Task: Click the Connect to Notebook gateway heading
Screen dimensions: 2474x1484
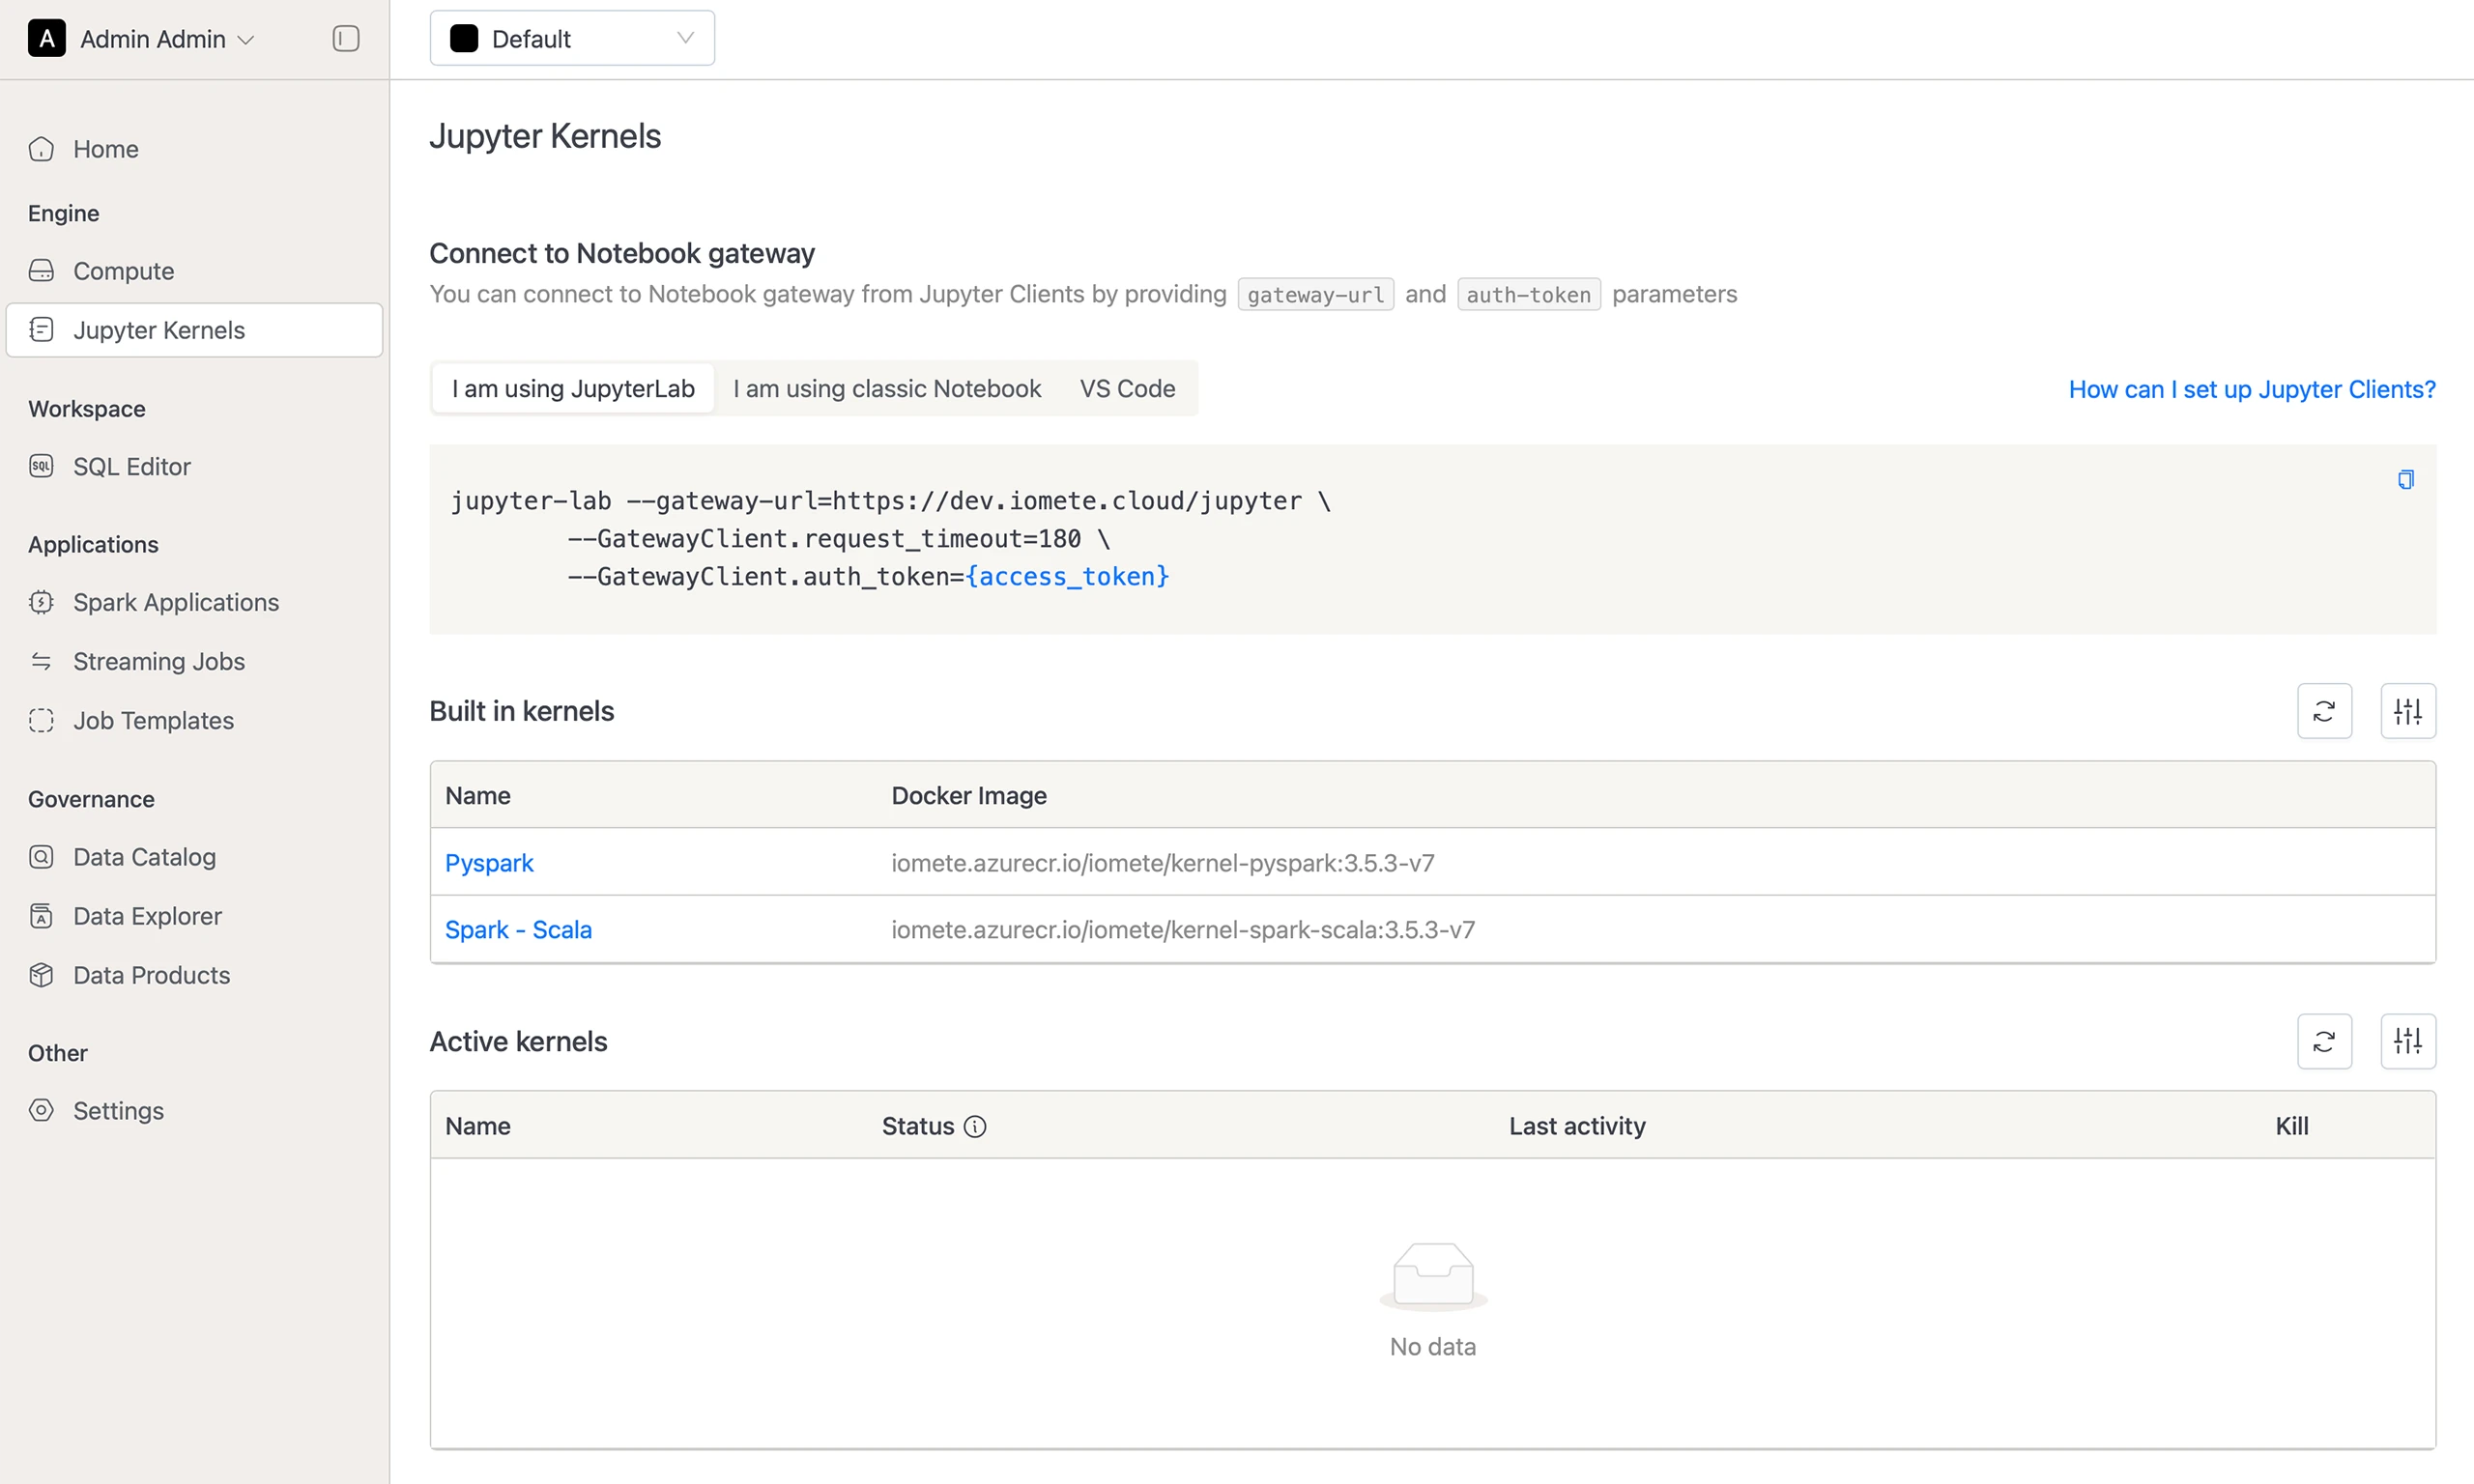Action: point(622,253)
